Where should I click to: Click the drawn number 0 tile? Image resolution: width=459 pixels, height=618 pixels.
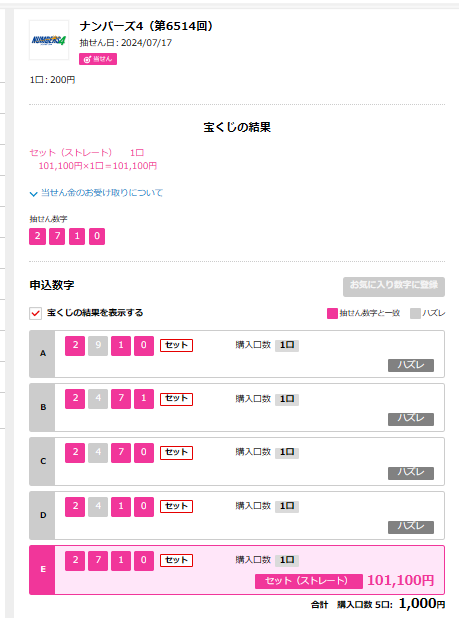[x=97, y=236]
